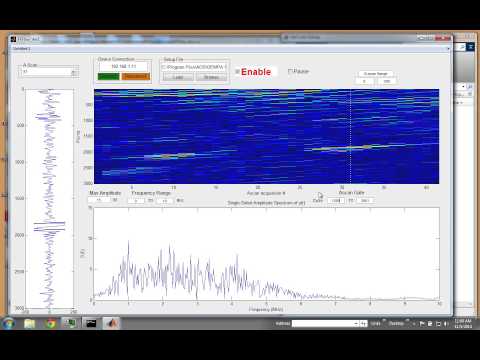This screenshot has width=480, height=360.
Task: Click the taskbar Address input field
Action: 323,324
